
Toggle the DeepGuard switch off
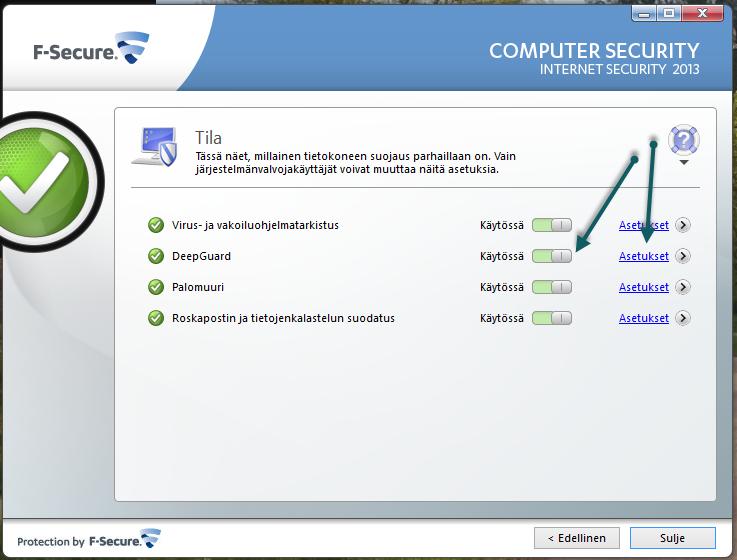tap(552, 256)
